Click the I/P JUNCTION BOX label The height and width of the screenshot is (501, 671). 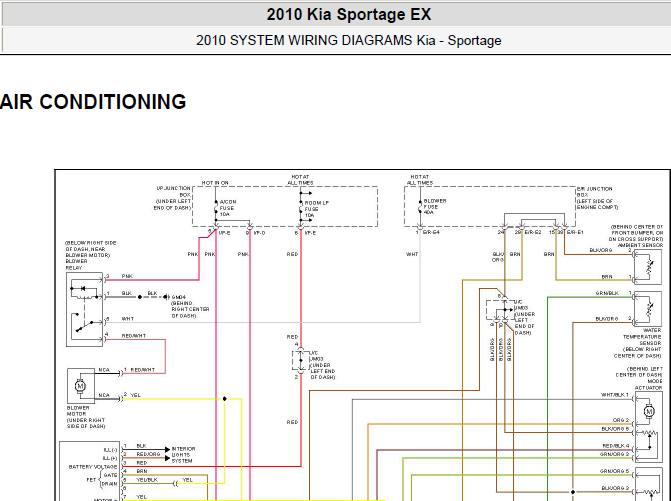click(x=172, y=198)
